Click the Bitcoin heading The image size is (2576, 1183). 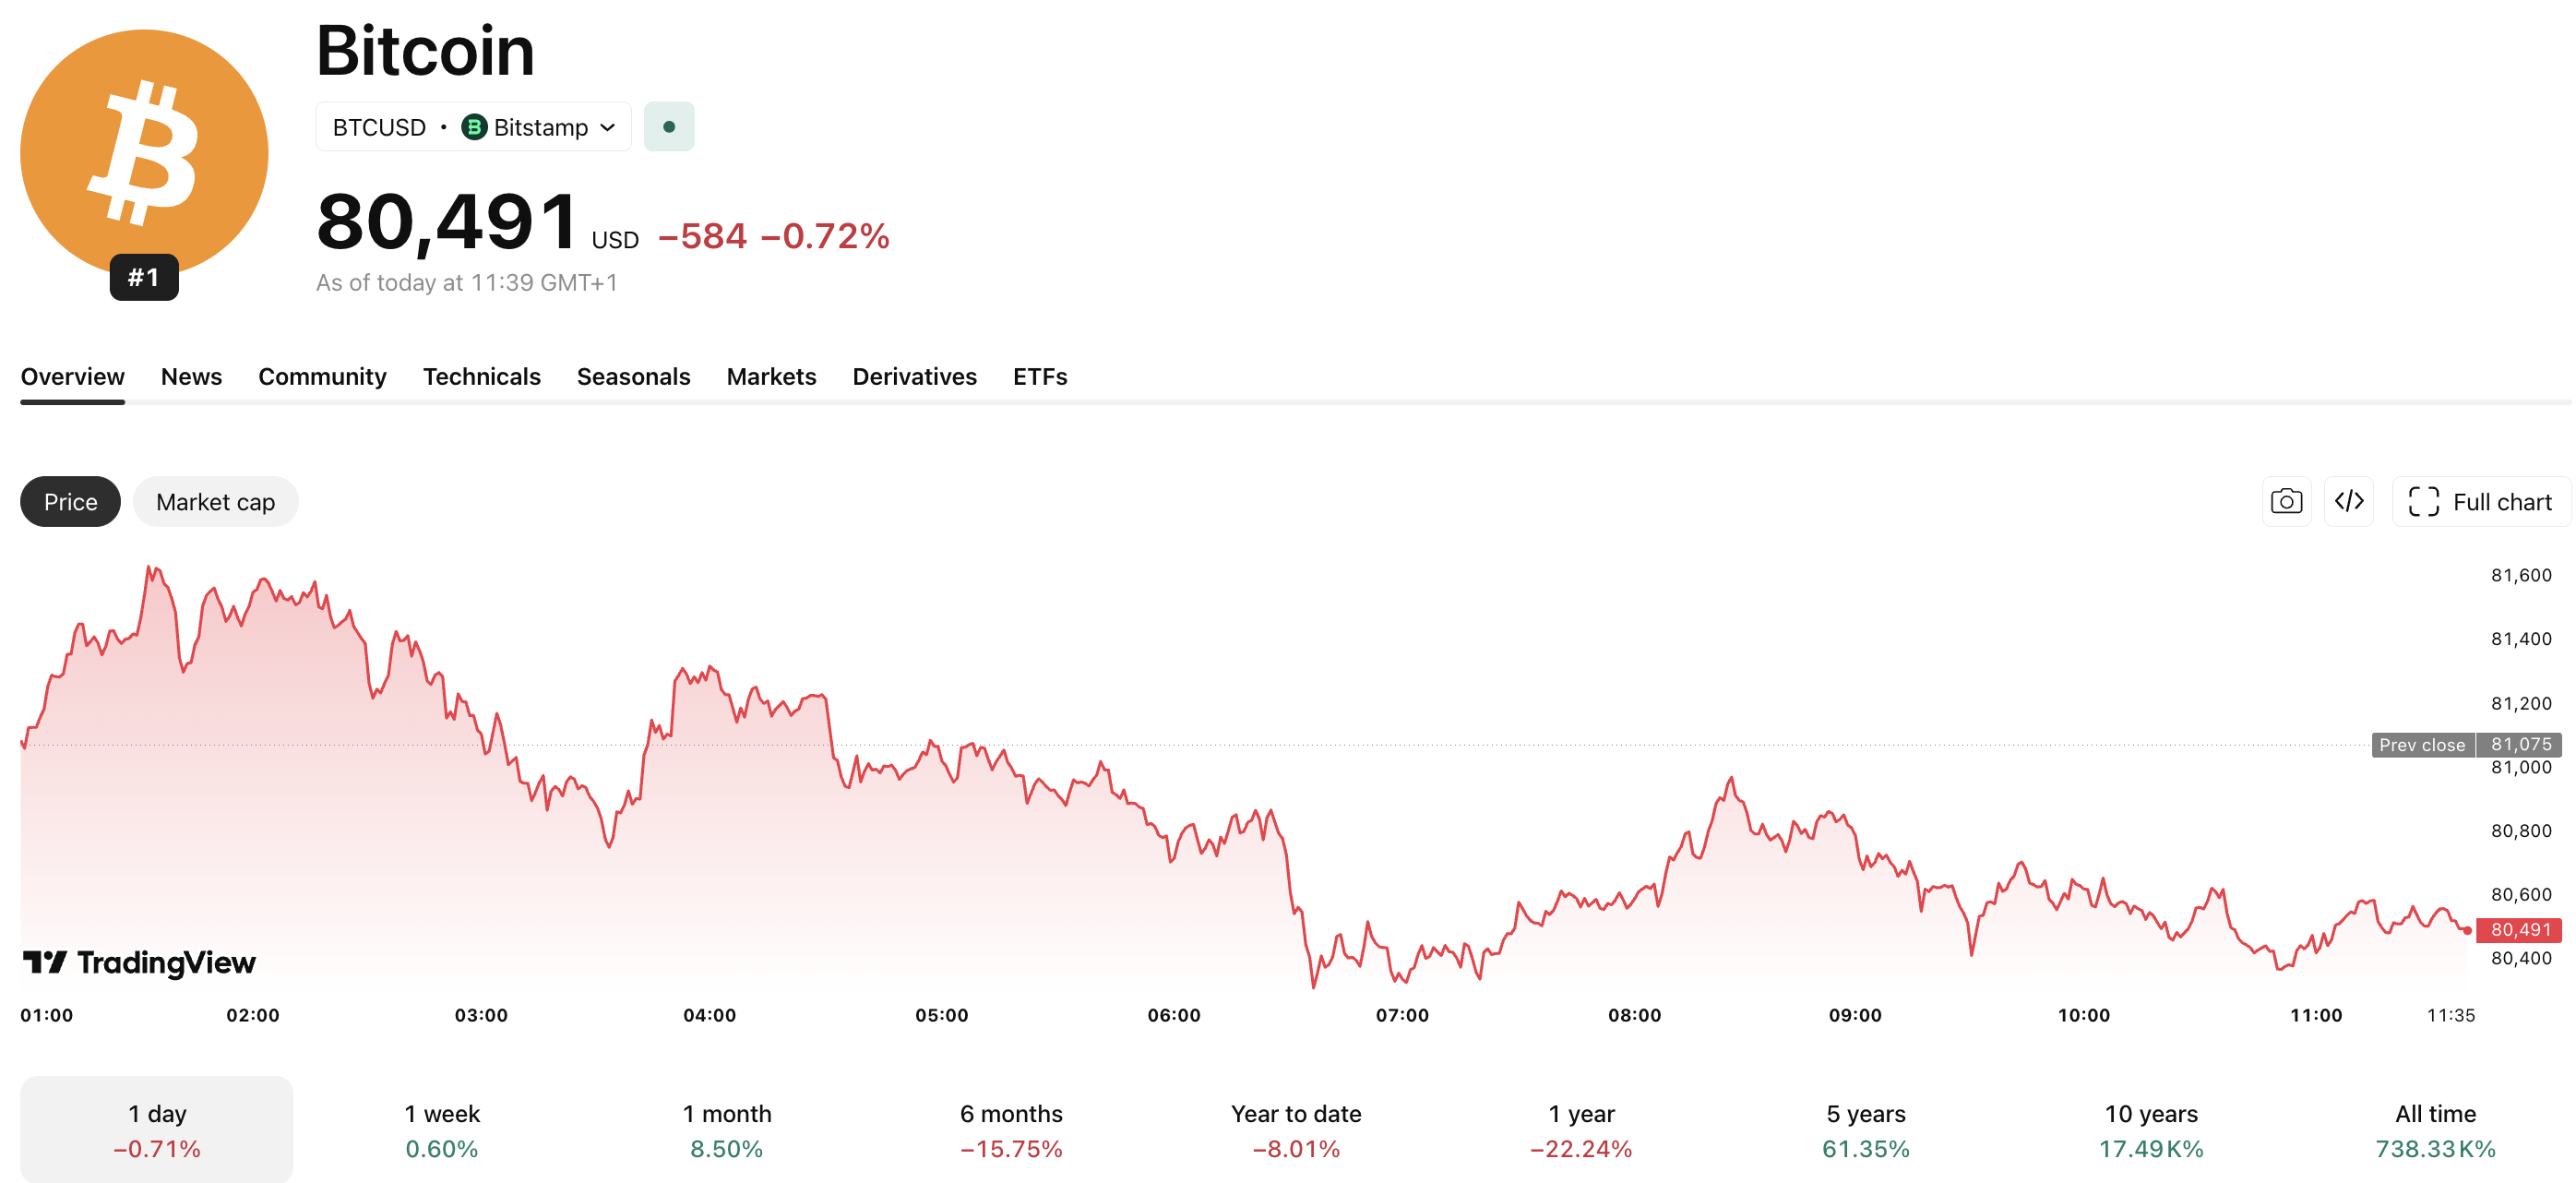click(x=425, y=50)
